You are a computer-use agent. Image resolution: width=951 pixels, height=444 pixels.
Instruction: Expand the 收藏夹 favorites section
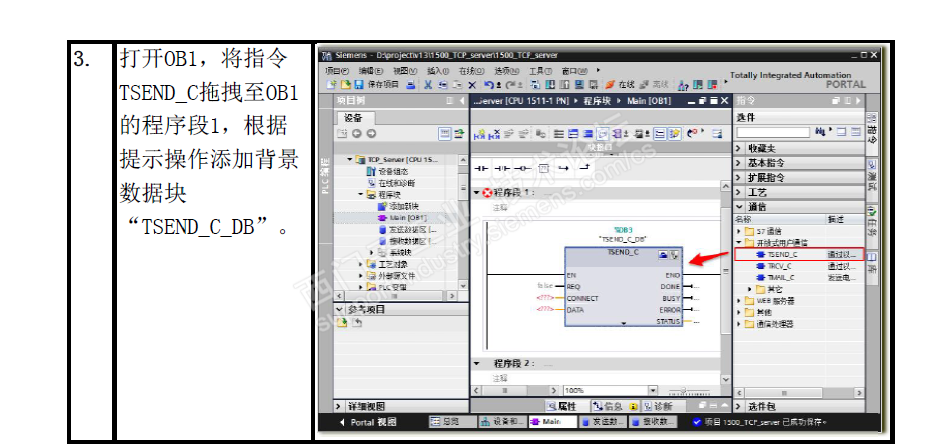(x=739, y=148)
